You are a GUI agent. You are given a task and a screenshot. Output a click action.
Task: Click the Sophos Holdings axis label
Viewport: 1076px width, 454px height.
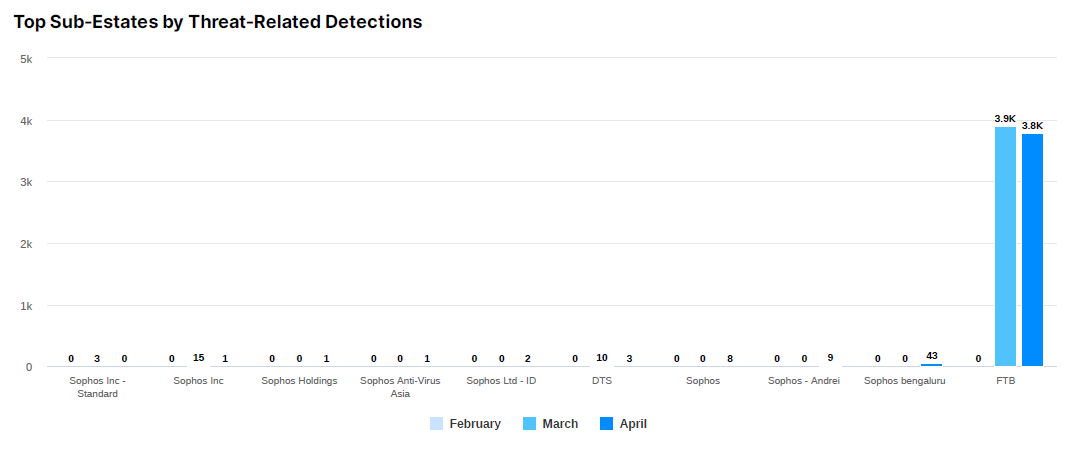coord(299,381)
